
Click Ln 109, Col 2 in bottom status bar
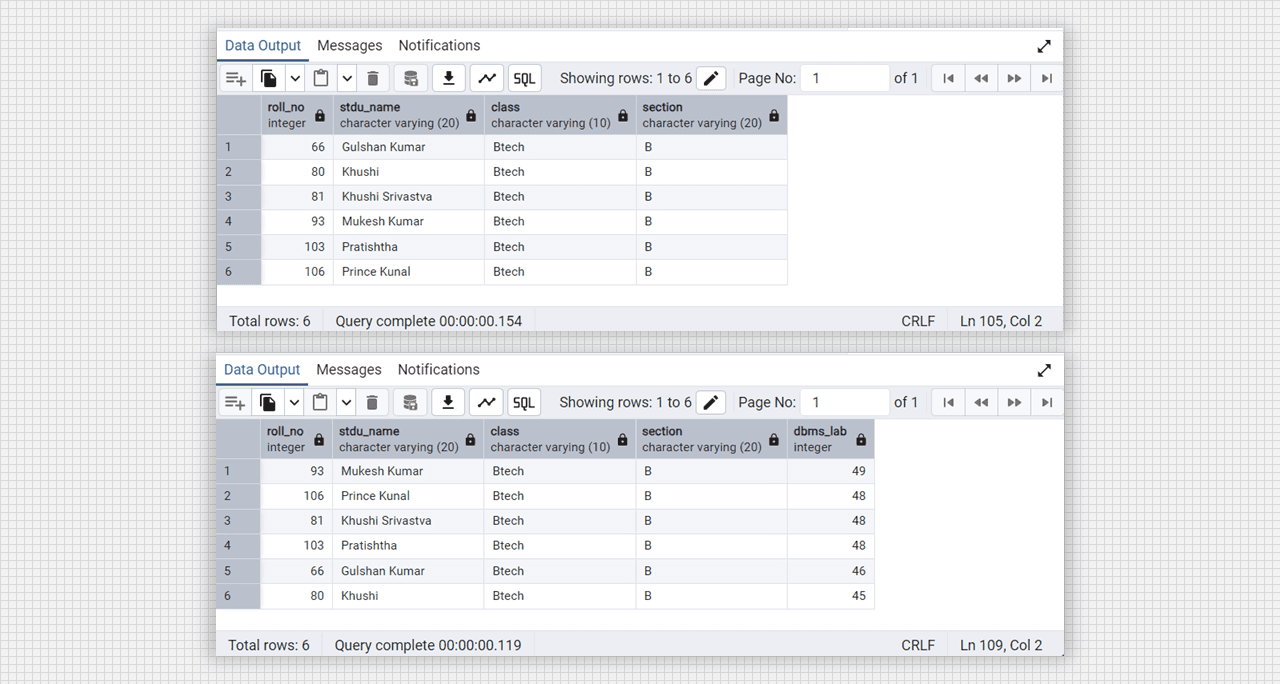(1001, 645)
